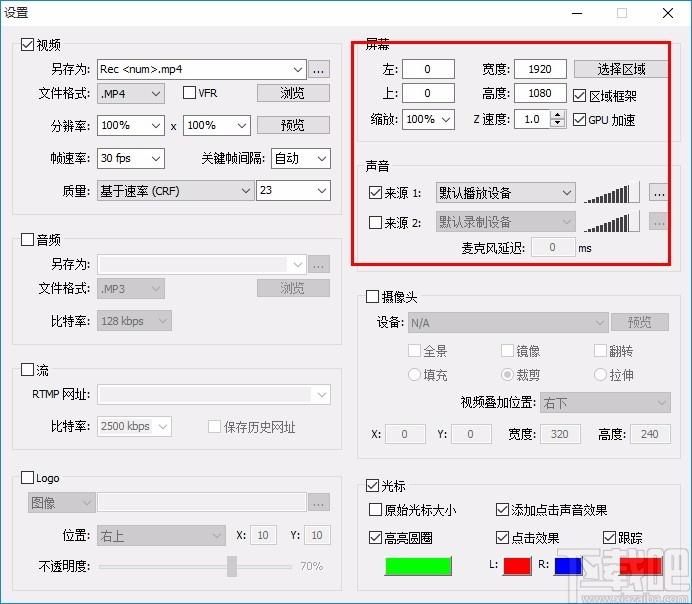The width and height of the screenshot is (692, 604).
Task: Click video 浏览 button
Action: pyautogui.click(x=293, y=93)
